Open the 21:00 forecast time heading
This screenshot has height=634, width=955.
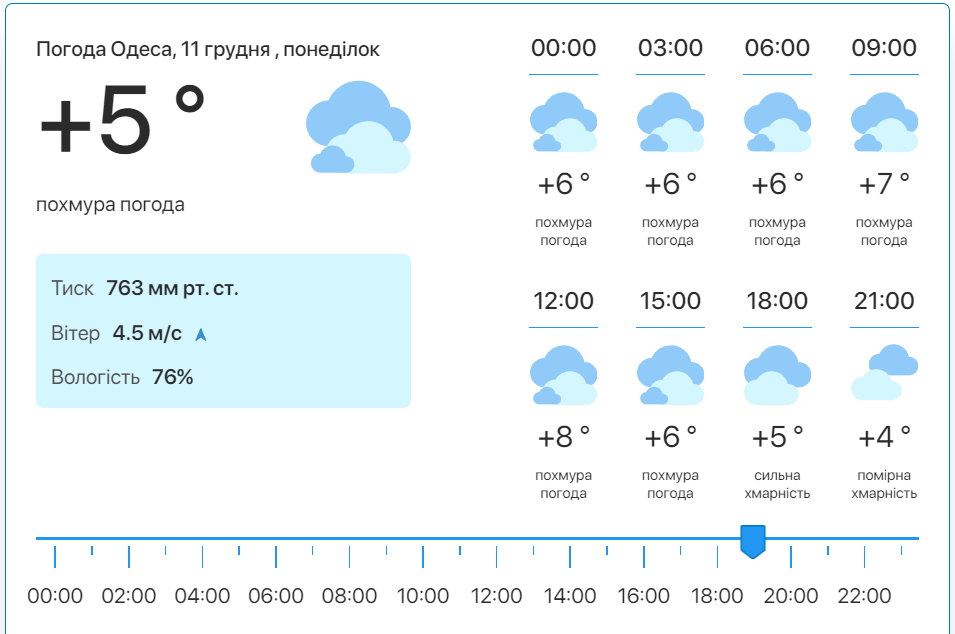[884, 301]
